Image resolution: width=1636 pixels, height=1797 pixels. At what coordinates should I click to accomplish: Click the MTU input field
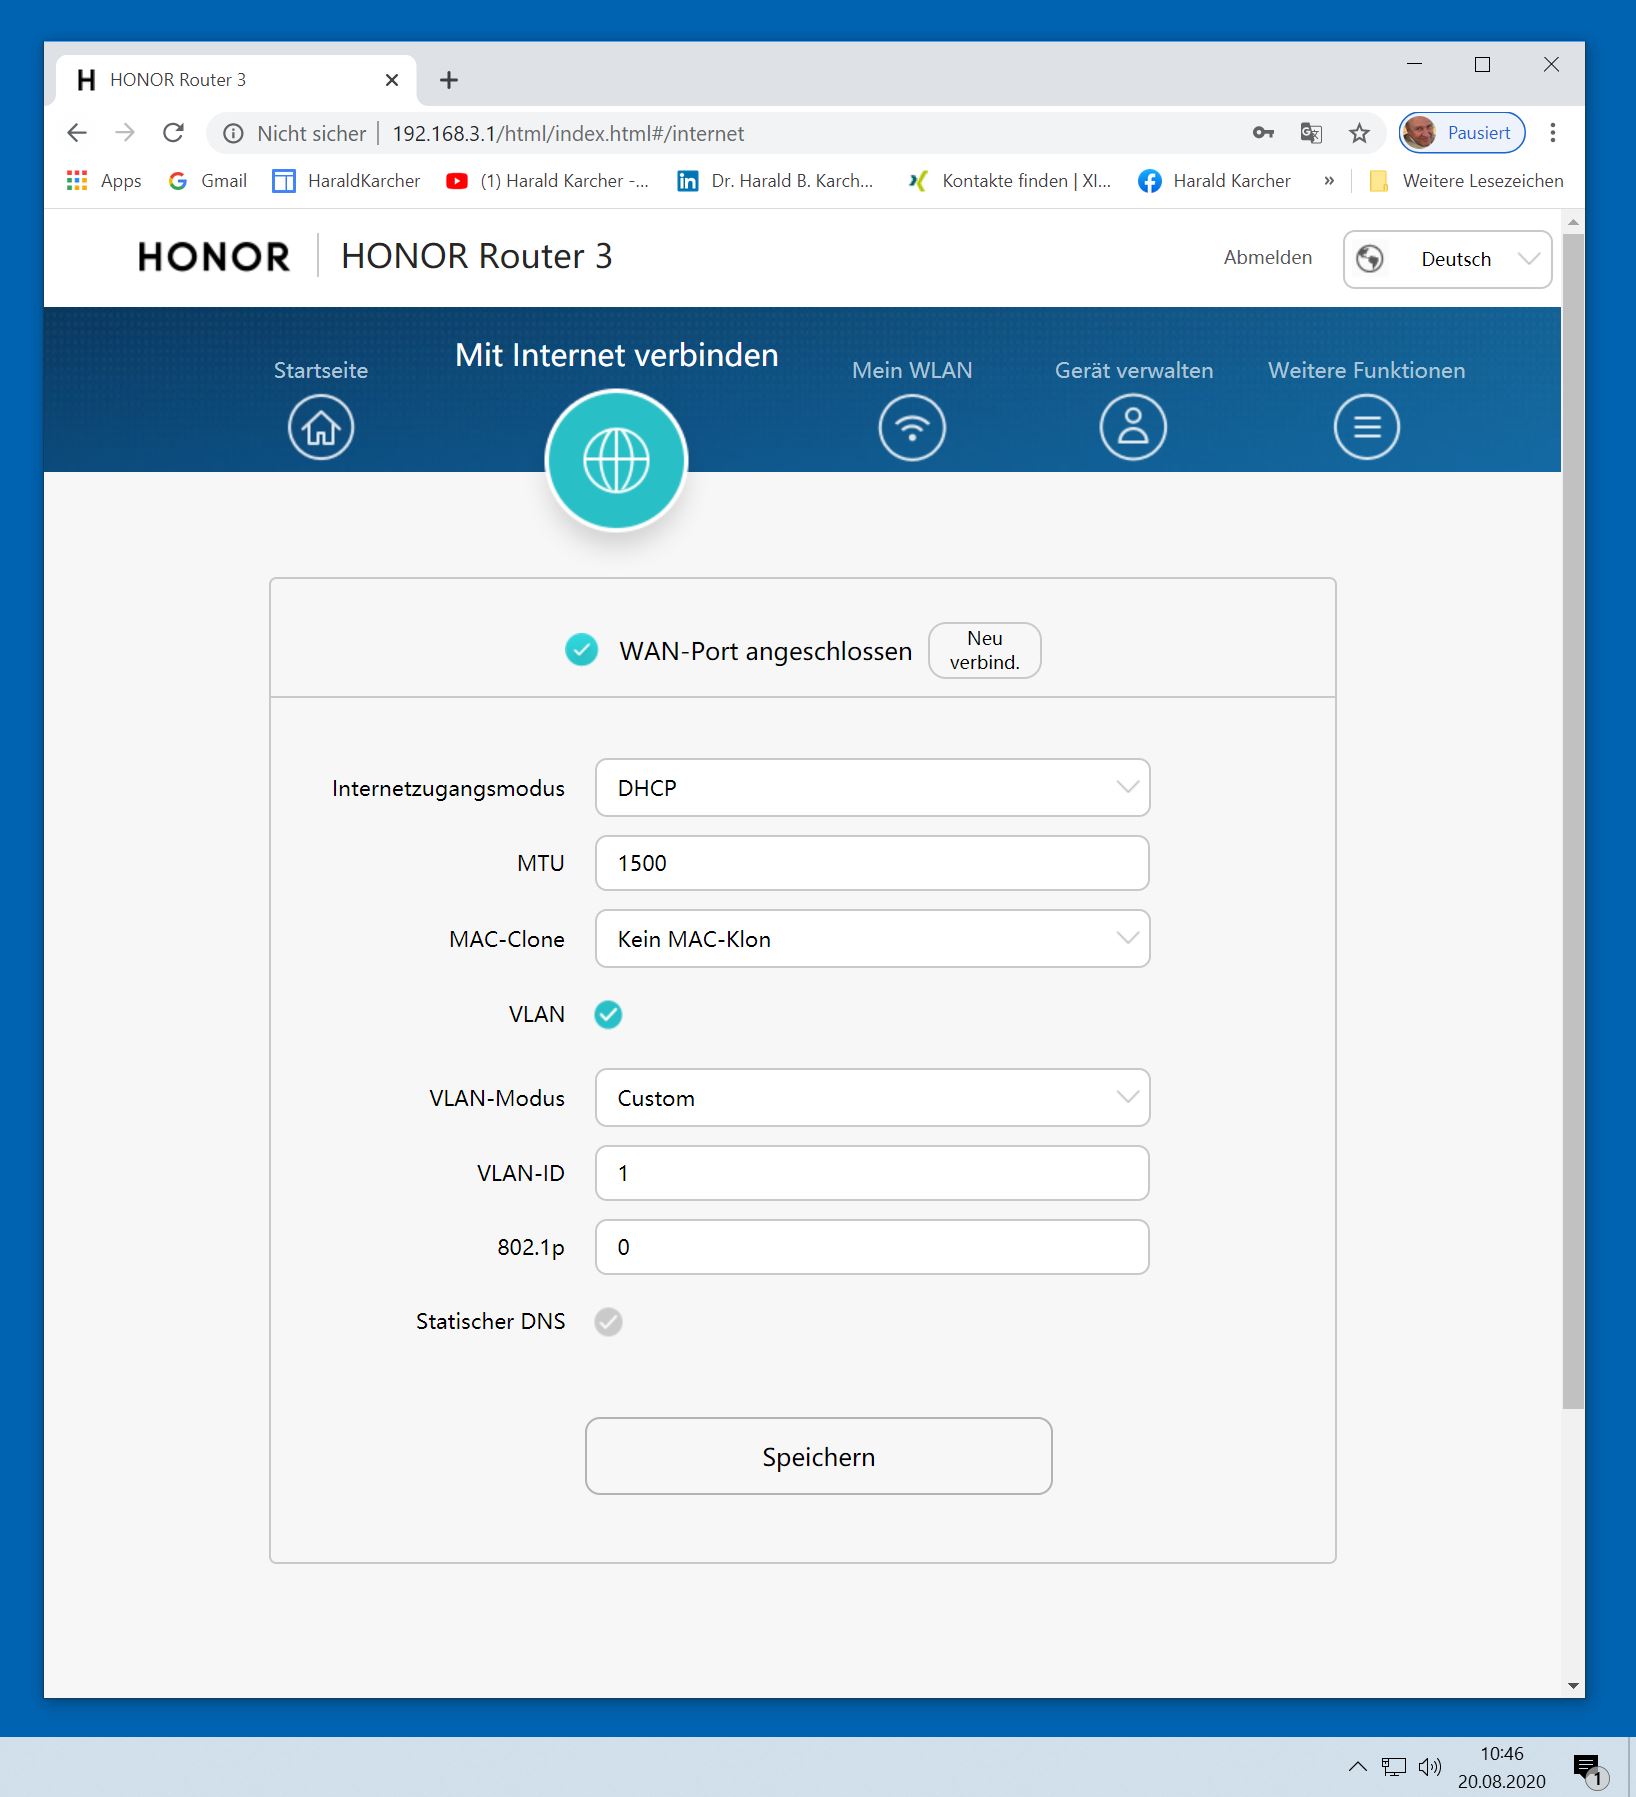tap(872, 863)
